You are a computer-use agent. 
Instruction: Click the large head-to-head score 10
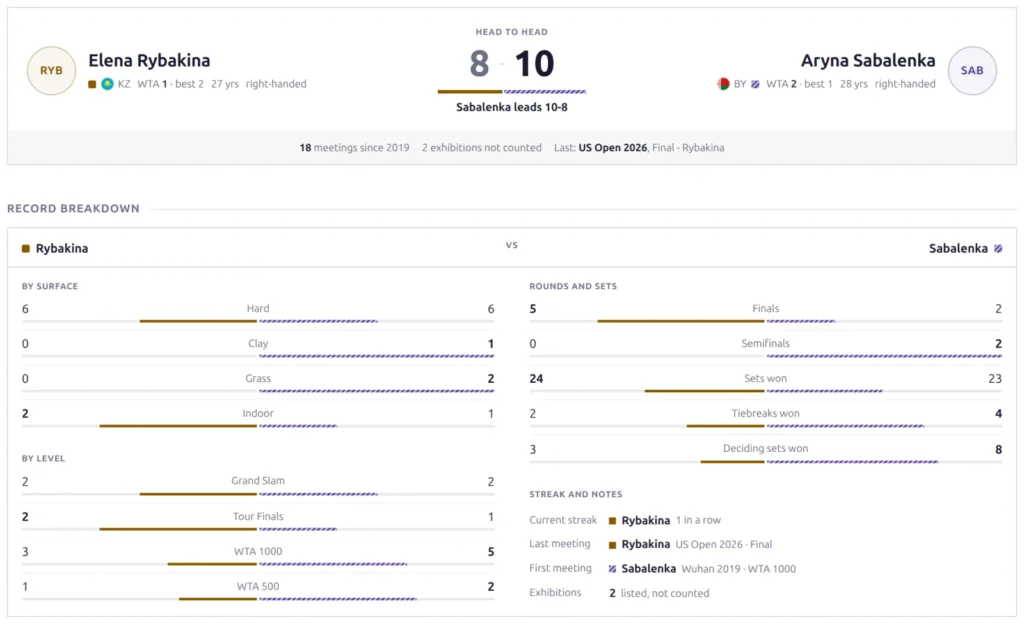click(x=534, y=64)
